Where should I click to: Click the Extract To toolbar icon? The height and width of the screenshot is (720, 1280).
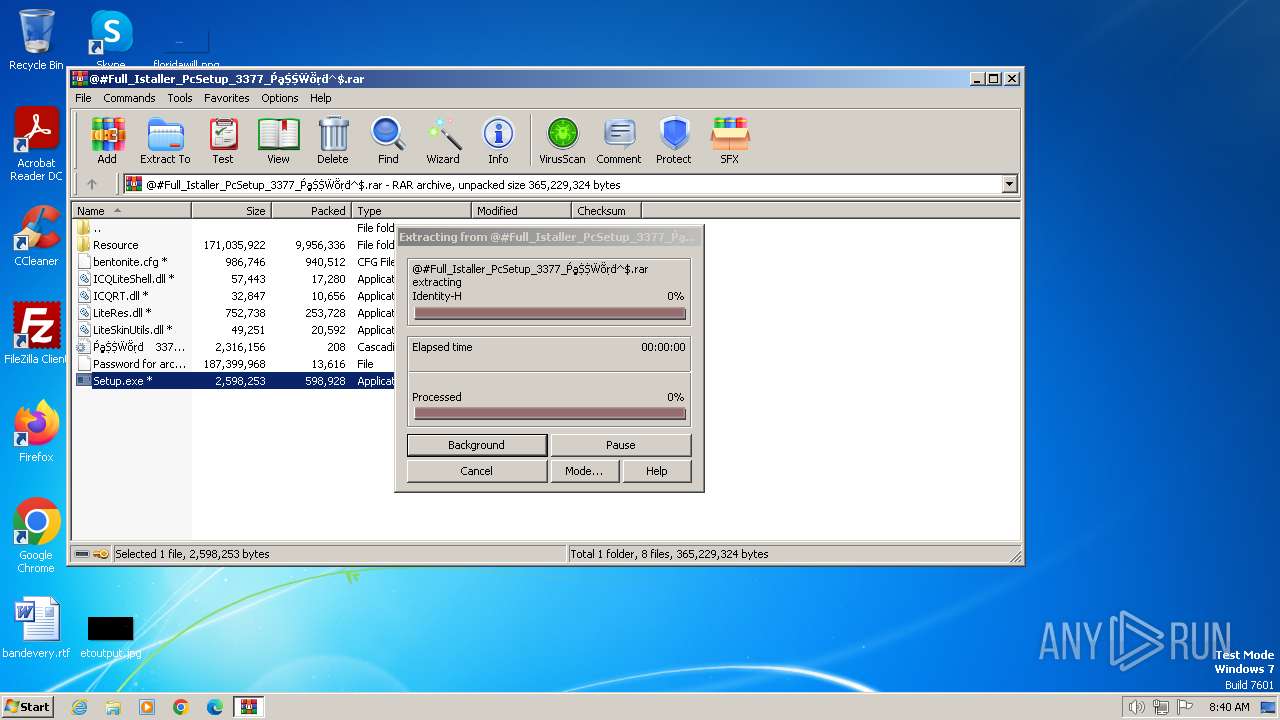165,140
